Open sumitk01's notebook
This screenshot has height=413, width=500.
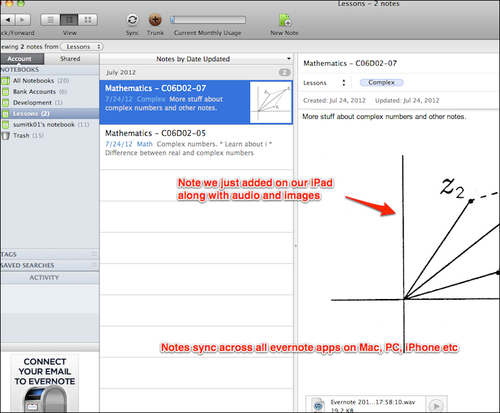pyautogui.click(x=50, y=125)
